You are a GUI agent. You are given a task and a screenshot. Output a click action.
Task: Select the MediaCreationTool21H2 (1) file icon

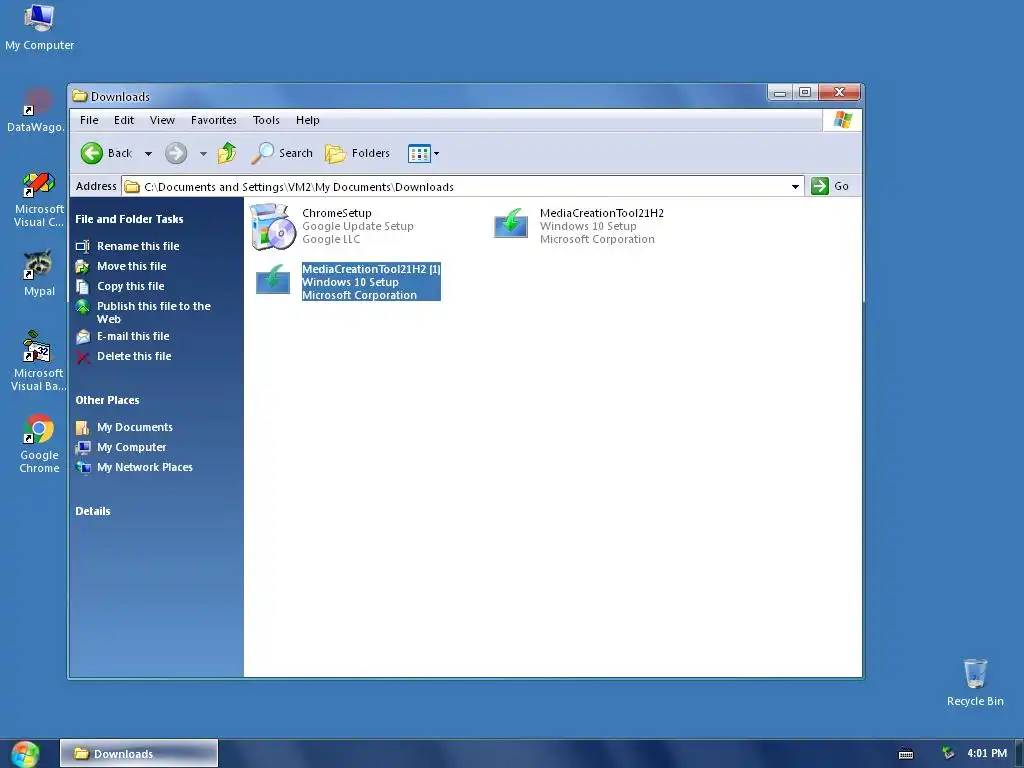[273, 279]
